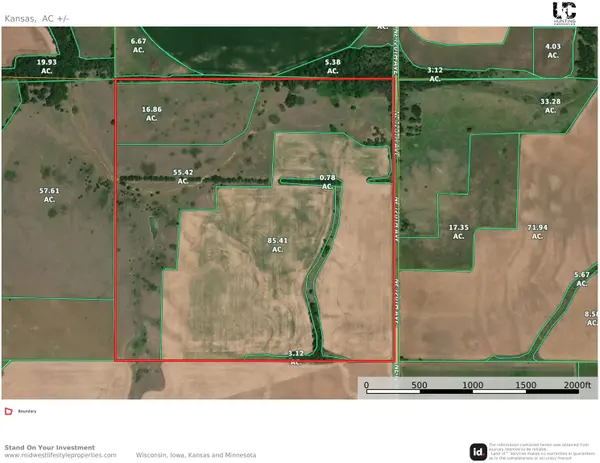Select the 19.93 AC. parcel label
This screenshot has height=463, width=600.
46,66
